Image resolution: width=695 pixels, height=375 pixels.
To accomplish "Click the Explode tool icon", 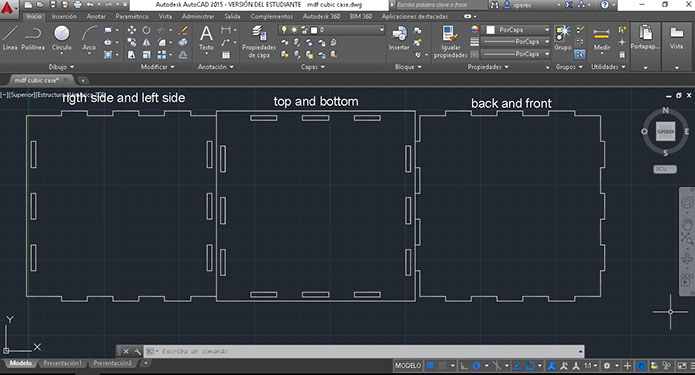I will pyautogui.click(x=183, y=43).
